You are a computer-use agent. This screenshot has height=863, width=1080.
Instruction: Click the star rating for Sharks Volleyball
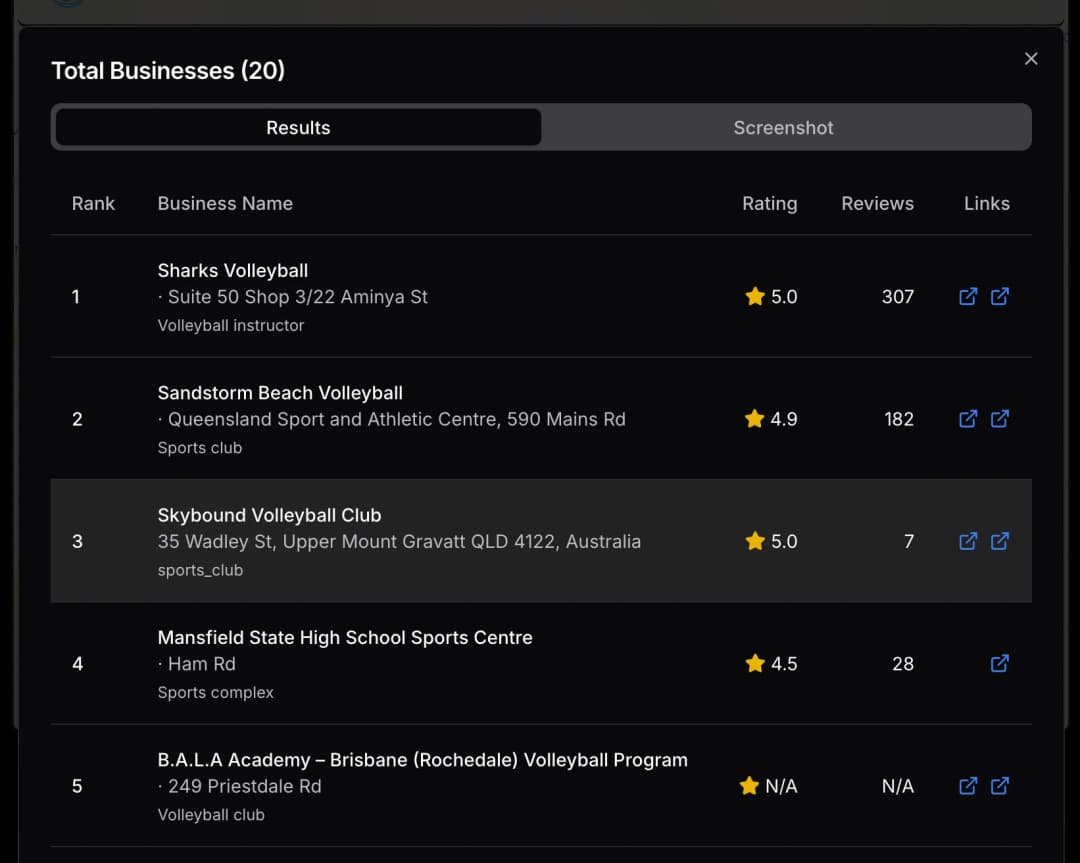coord(770,296)
